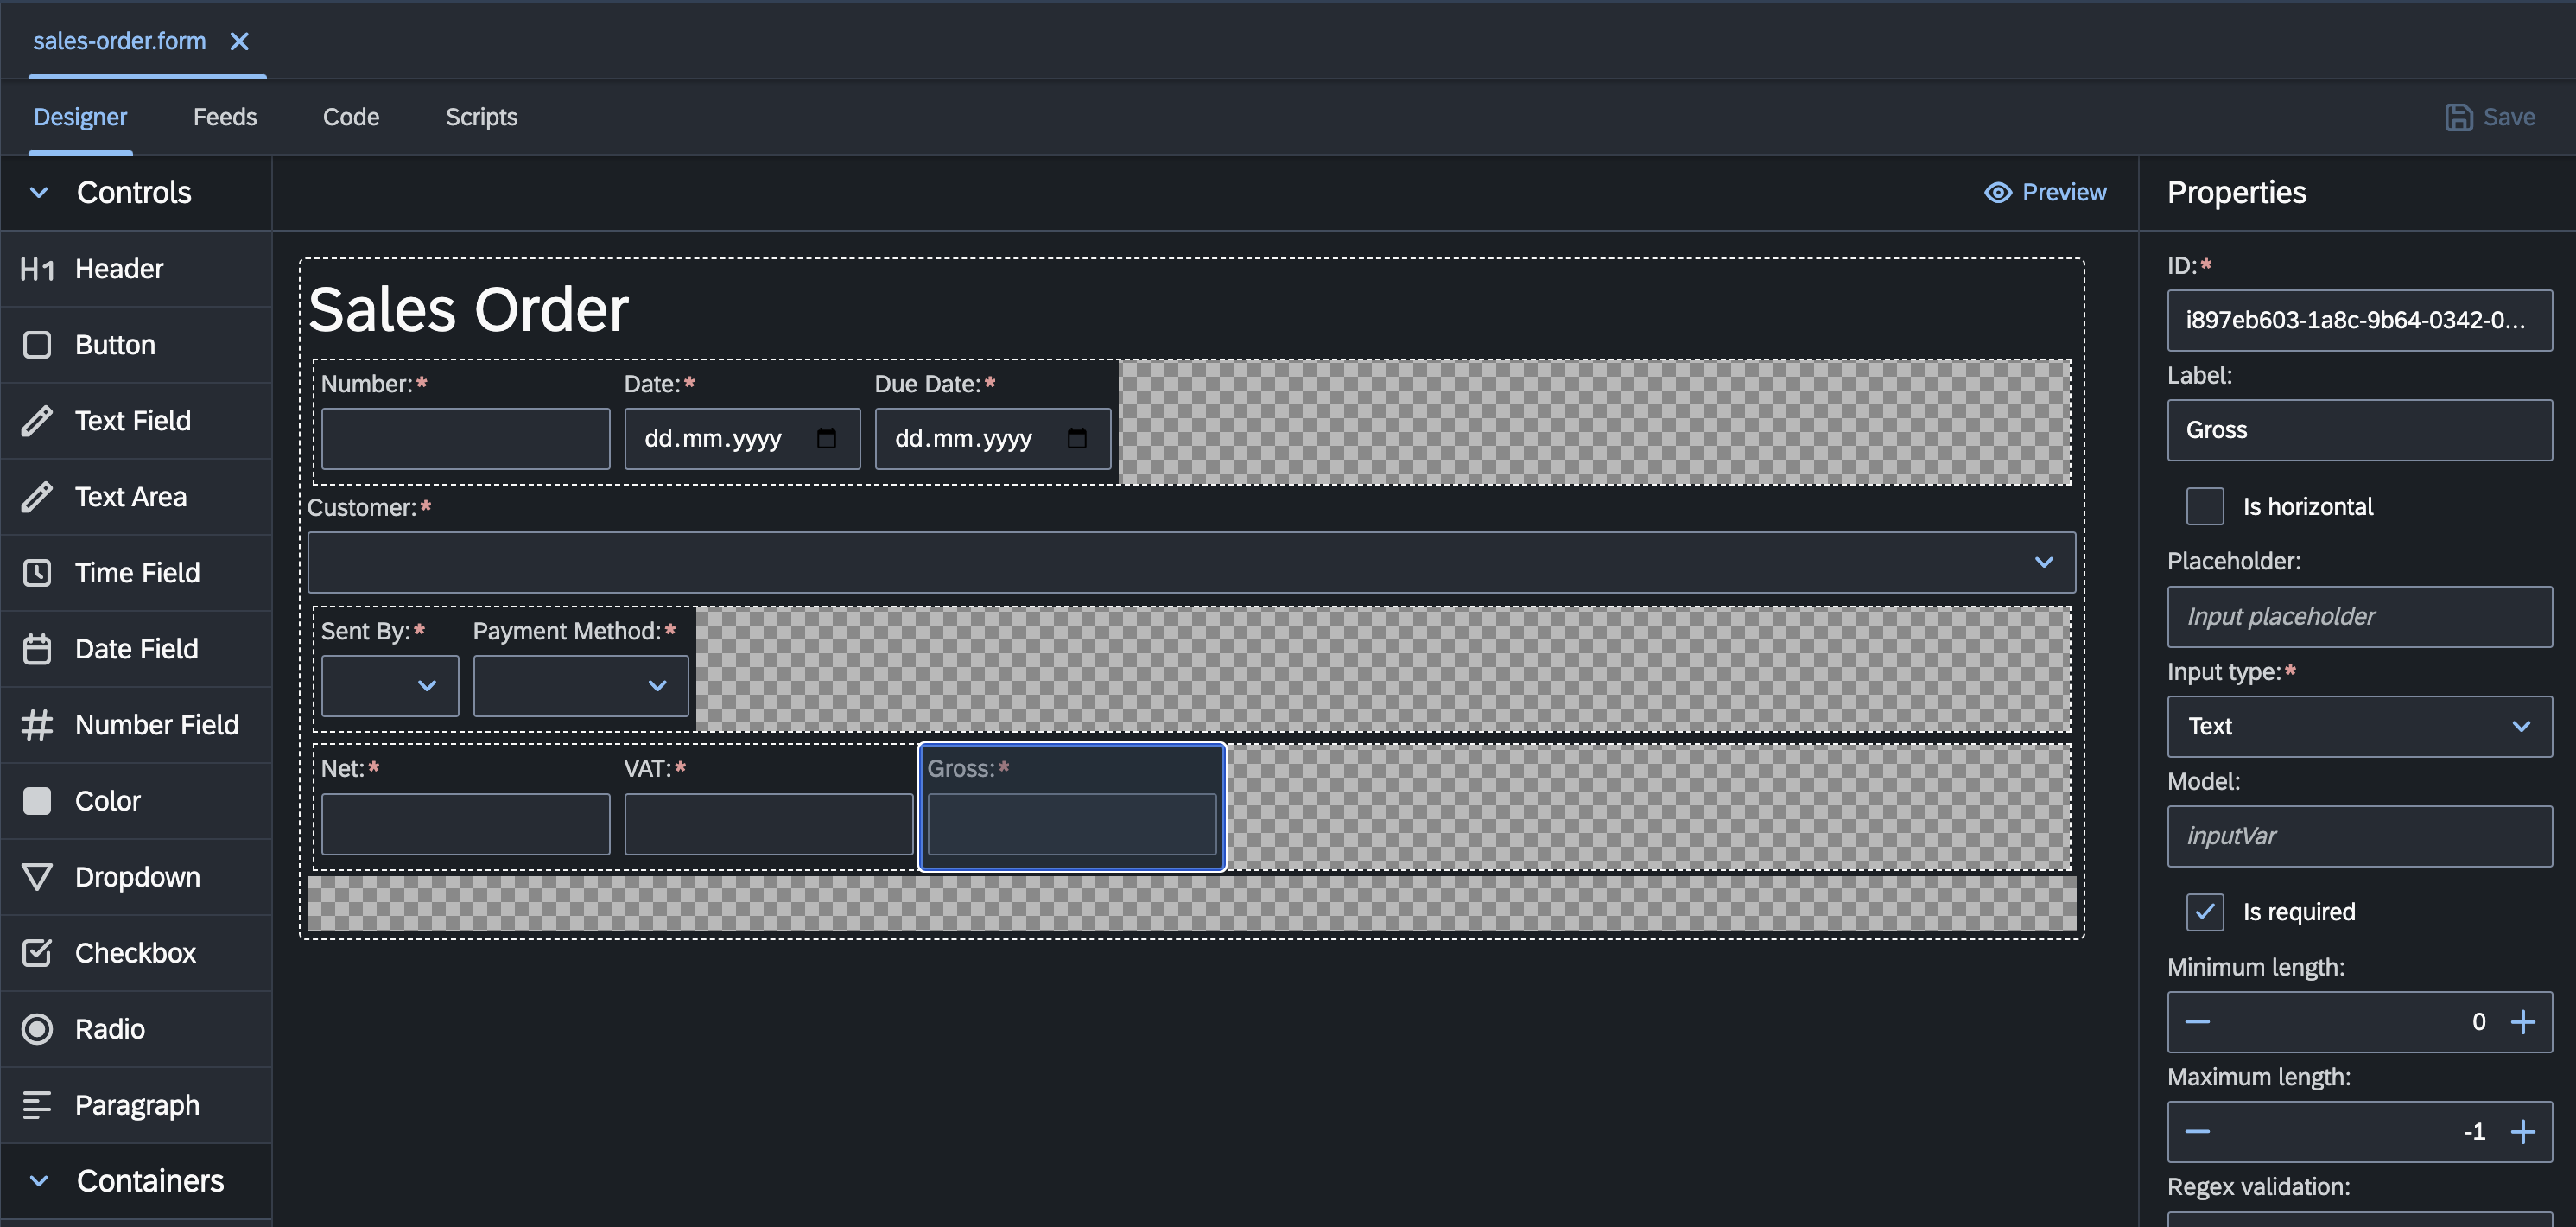This screenshot has width=2576, height=1227.
Task: Open the Due Date calendar picker icon
Action: click(x=1077, y=438)
